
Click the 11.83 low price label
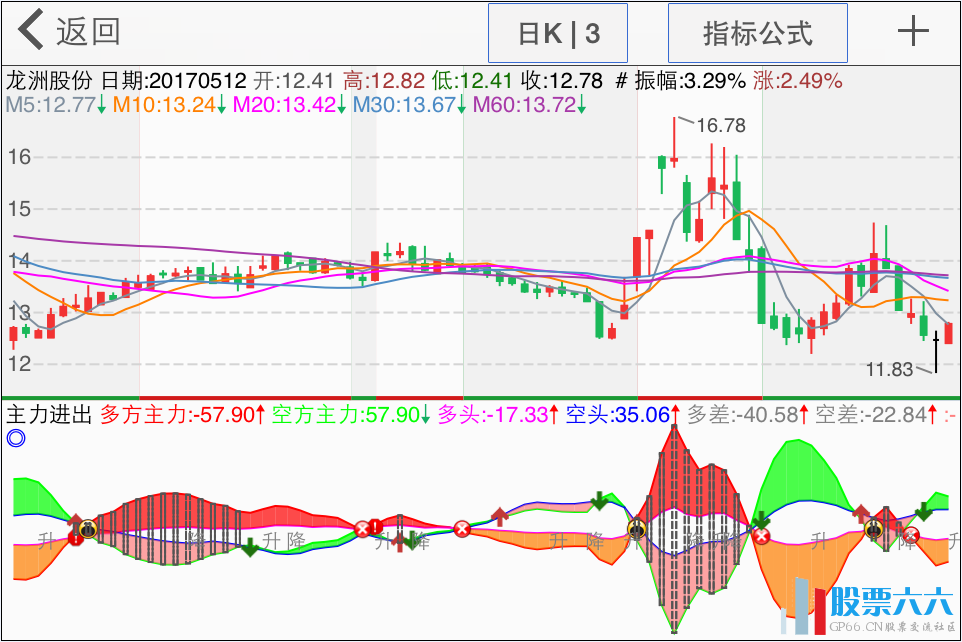[889, 370]
